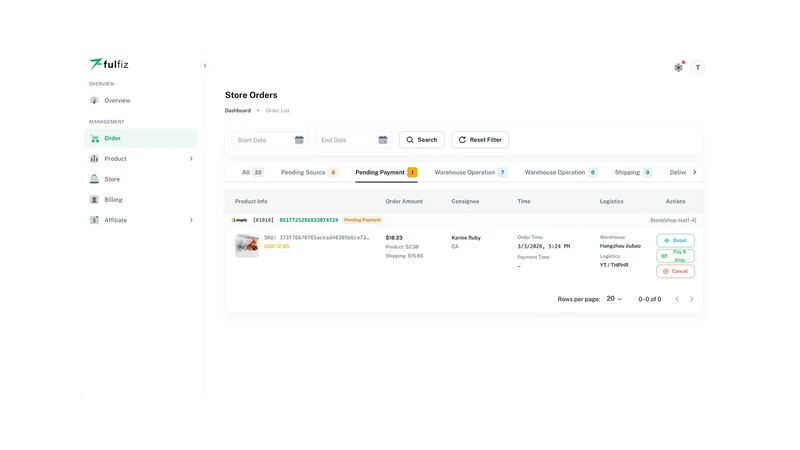Screen dimensions: 800x450
Task: Click the Product Info column header
Action: click(251, 202)
